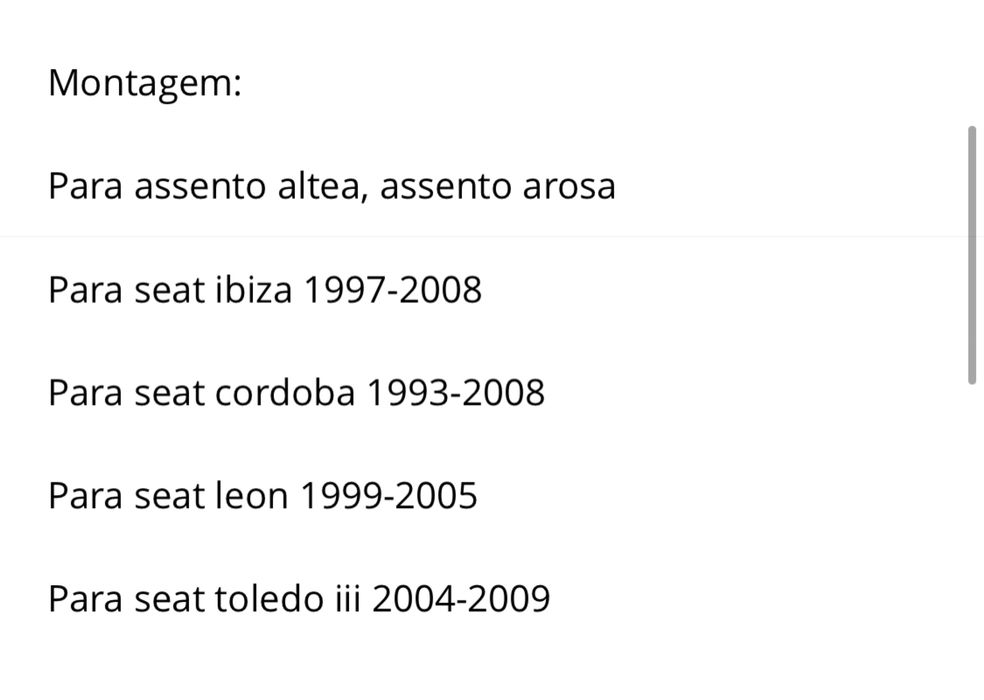Select the Para seat cordoba line
Image resolution: width=984 pixels, height=700 pixels.
[296, 393]
